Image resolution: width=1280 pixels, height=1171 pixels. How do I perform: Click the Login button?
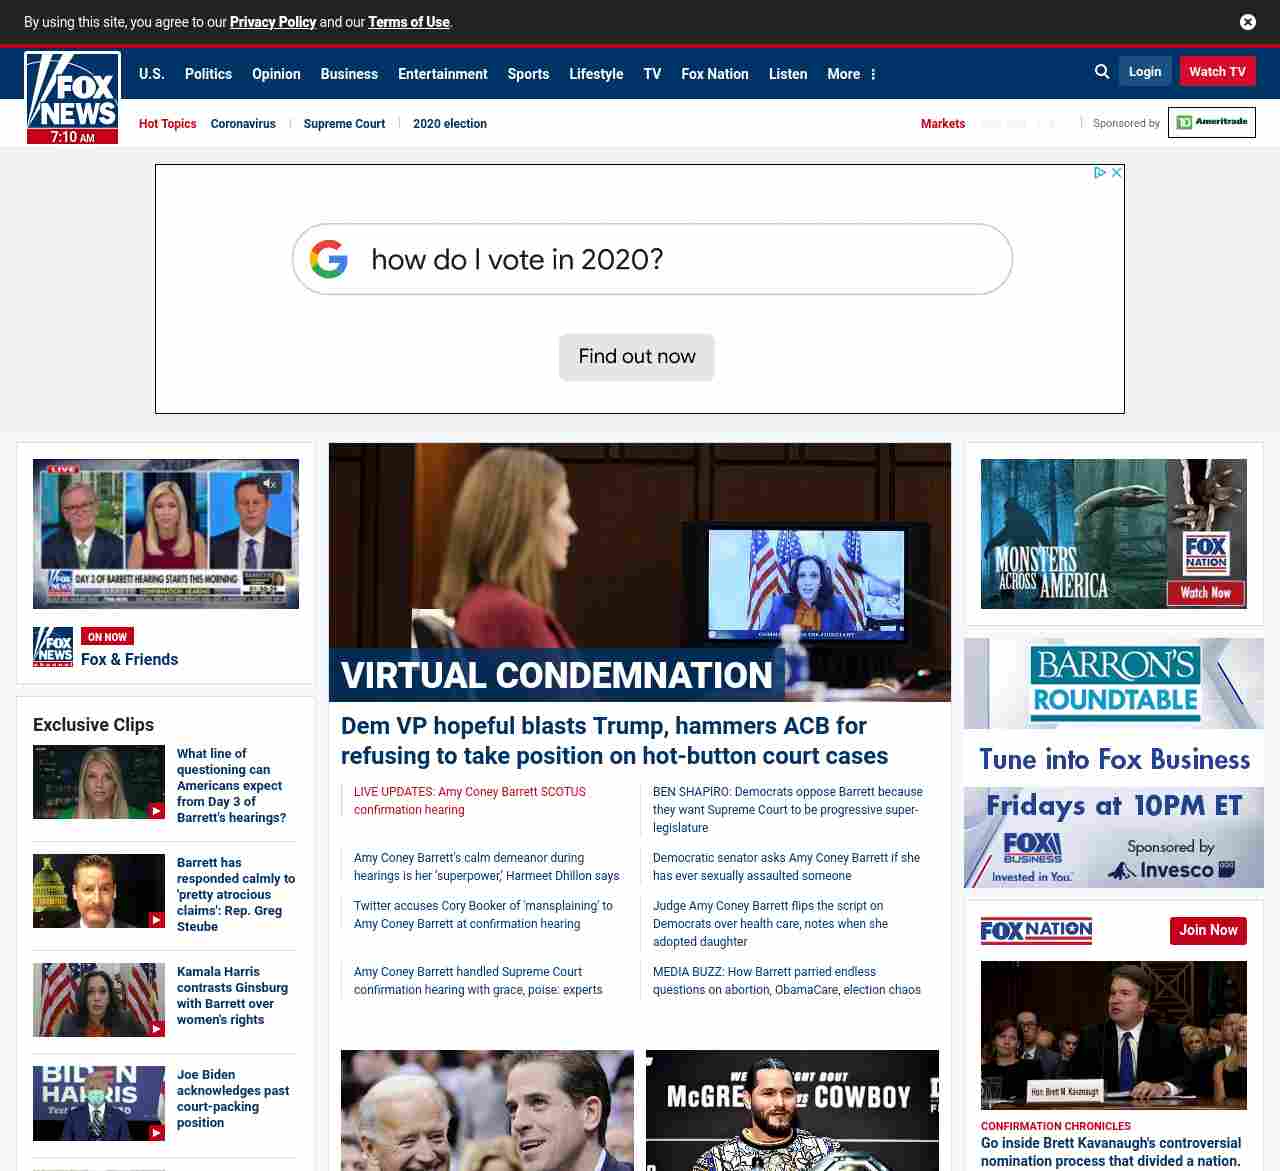pos(1144,72)
